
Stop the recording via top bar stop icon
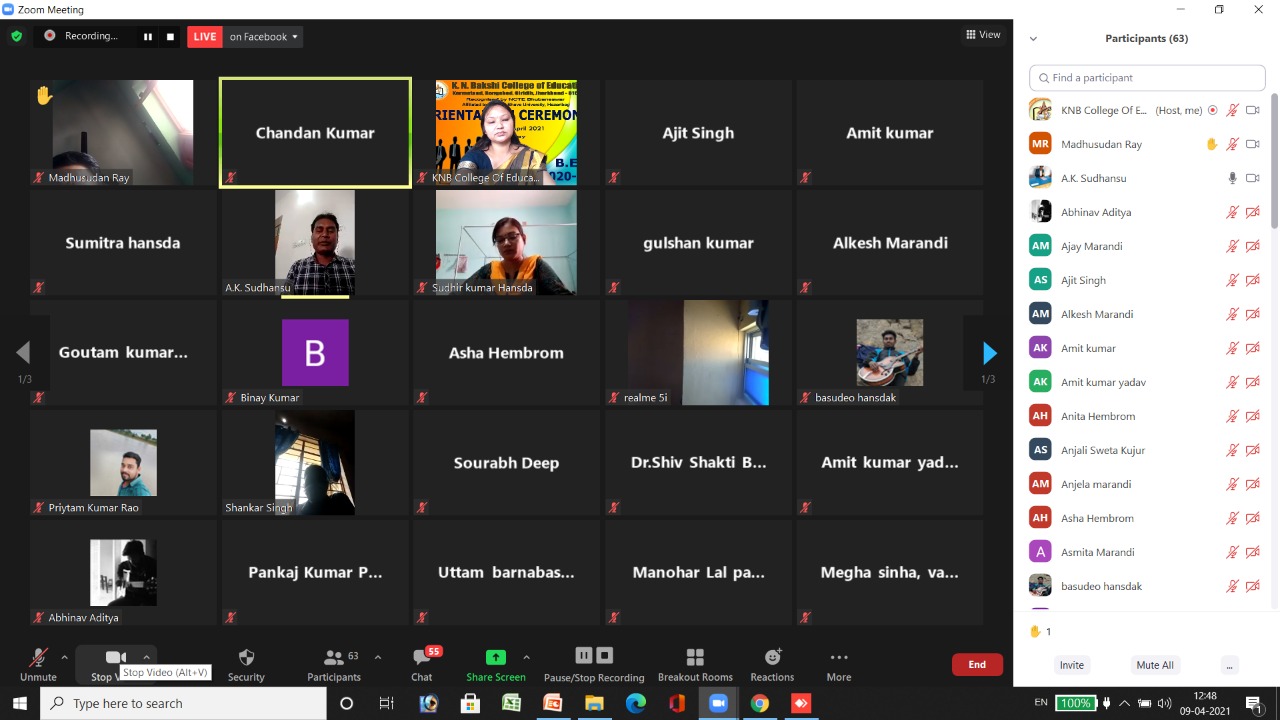click(170, 37)
